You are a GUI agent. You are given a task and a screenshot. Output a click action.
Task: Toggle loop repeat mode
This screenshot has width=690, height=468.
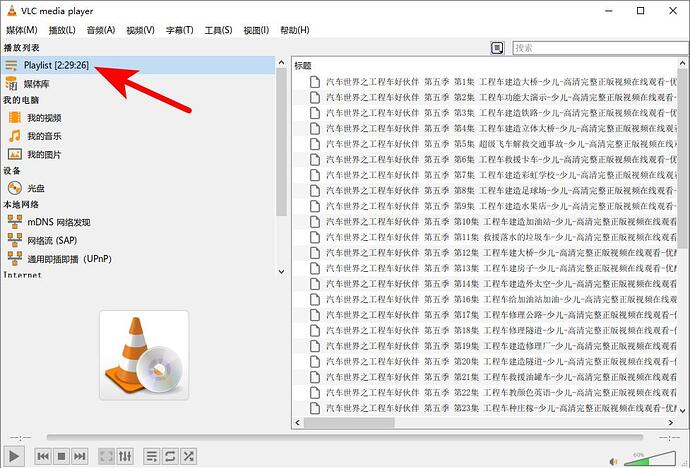(171, 456)
